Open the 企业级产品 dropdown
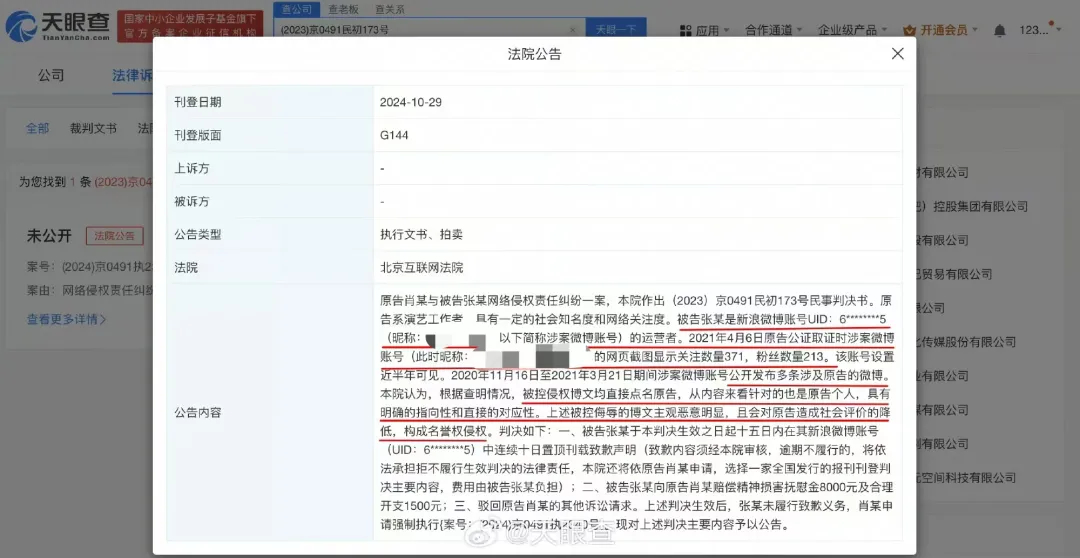The height and width of the screenshot is (558, 1080). (x=853, y=31)
